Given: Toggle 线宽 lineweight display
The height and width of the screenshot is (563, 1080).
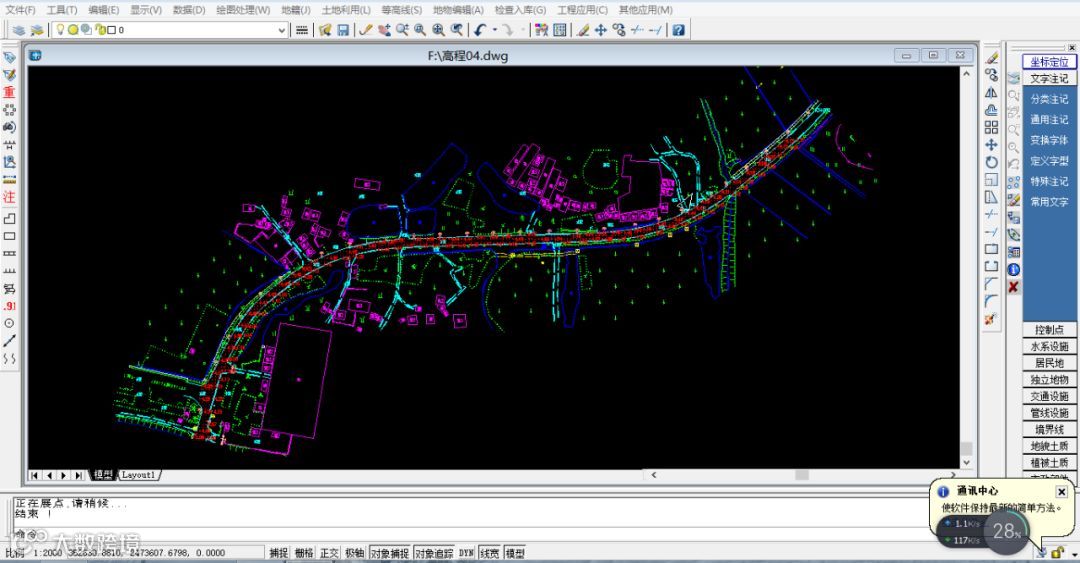Looking at the screenshot, I should 489,553.
